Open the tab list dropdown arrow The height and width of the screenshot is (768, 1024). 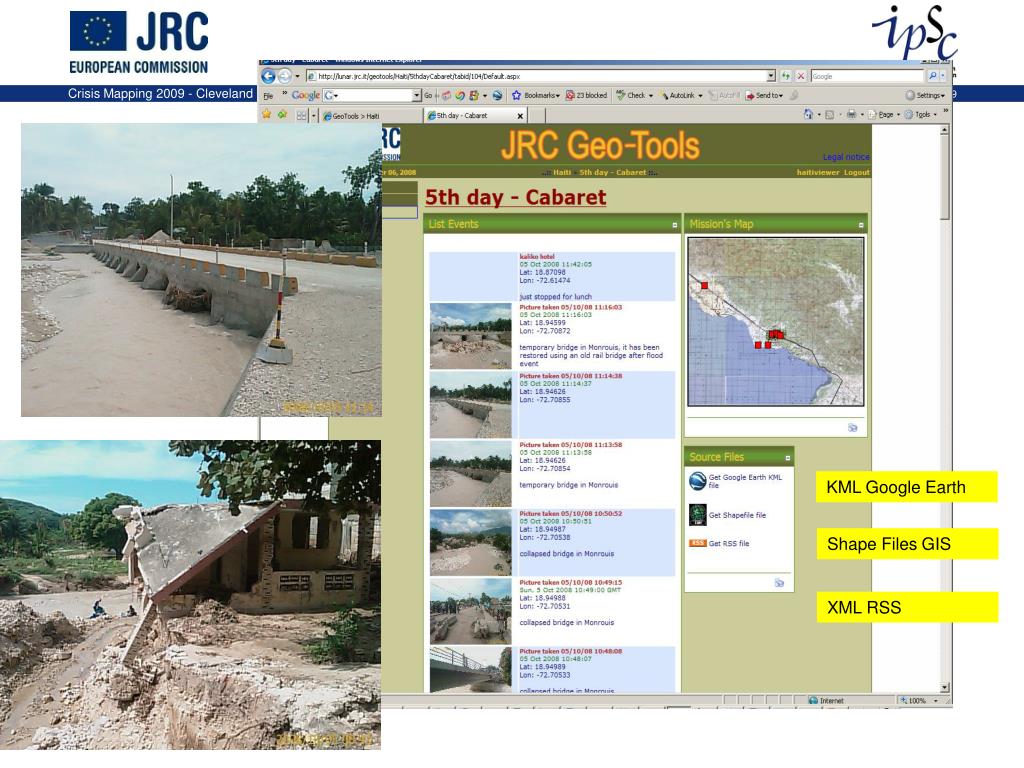[x=313, y=116]
